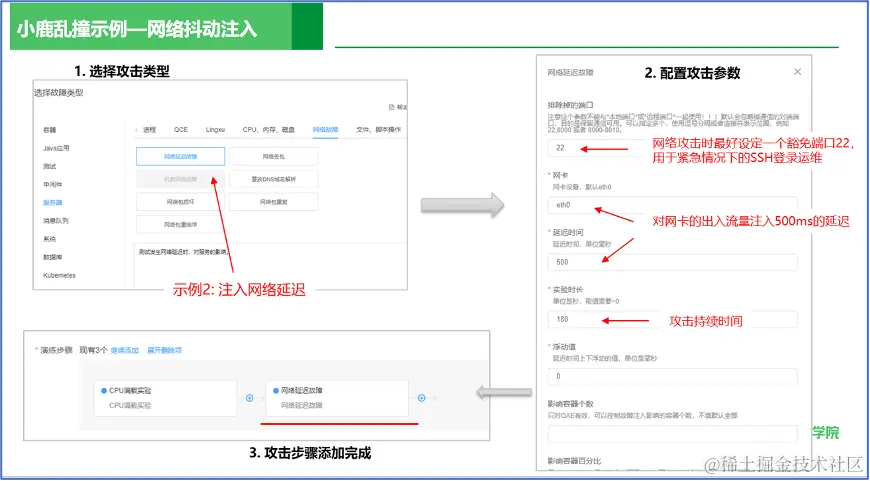Click the 网卡 field with eth0

(672, 205)
